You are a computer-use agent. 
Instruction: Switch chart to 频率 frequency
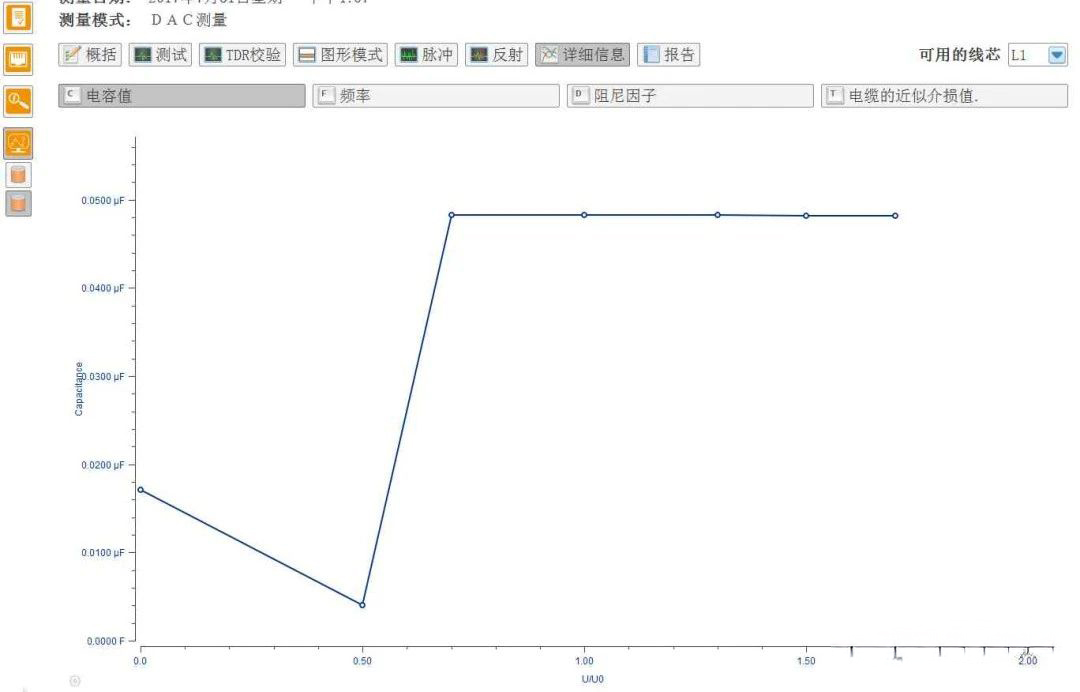click(435, 96)
